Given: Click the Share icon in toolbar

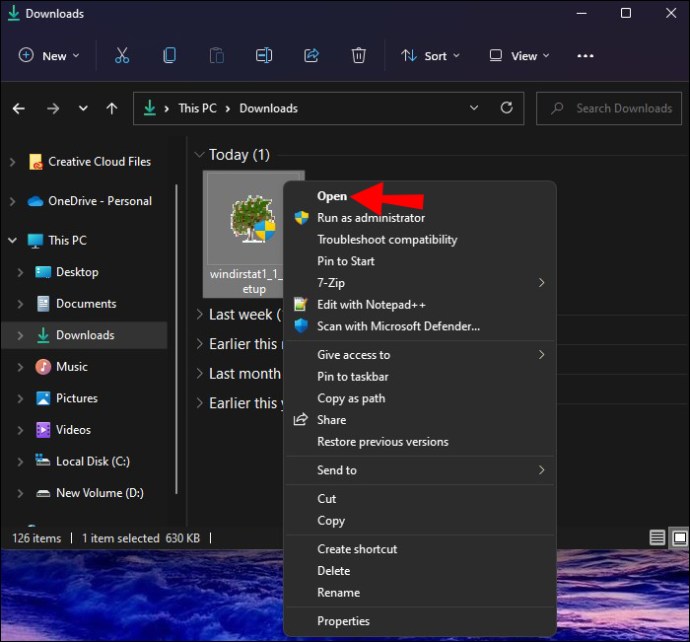Looking at the screenshot, I should 311,56.
